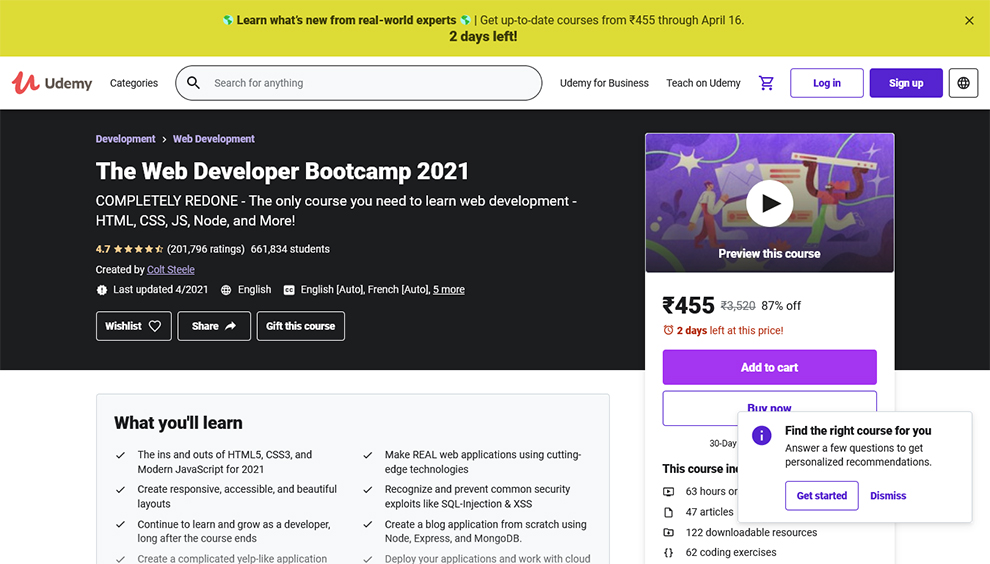The width and height of the screenshot is (990, 564).
Task: Go to Web Development breadcrumb
Action: (x=213, y=139)
